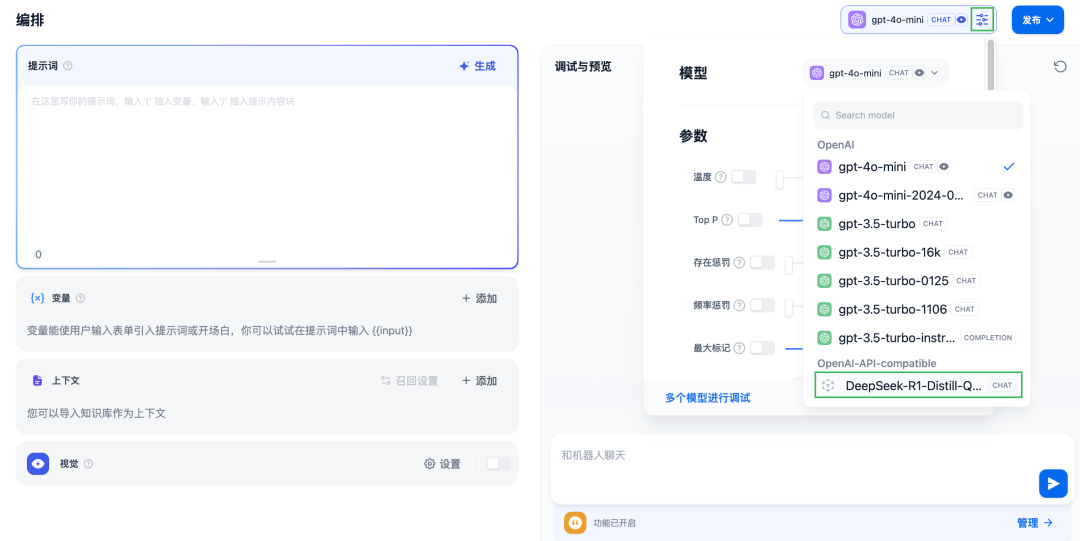Click help icon next to 频率惩罚

739,305
